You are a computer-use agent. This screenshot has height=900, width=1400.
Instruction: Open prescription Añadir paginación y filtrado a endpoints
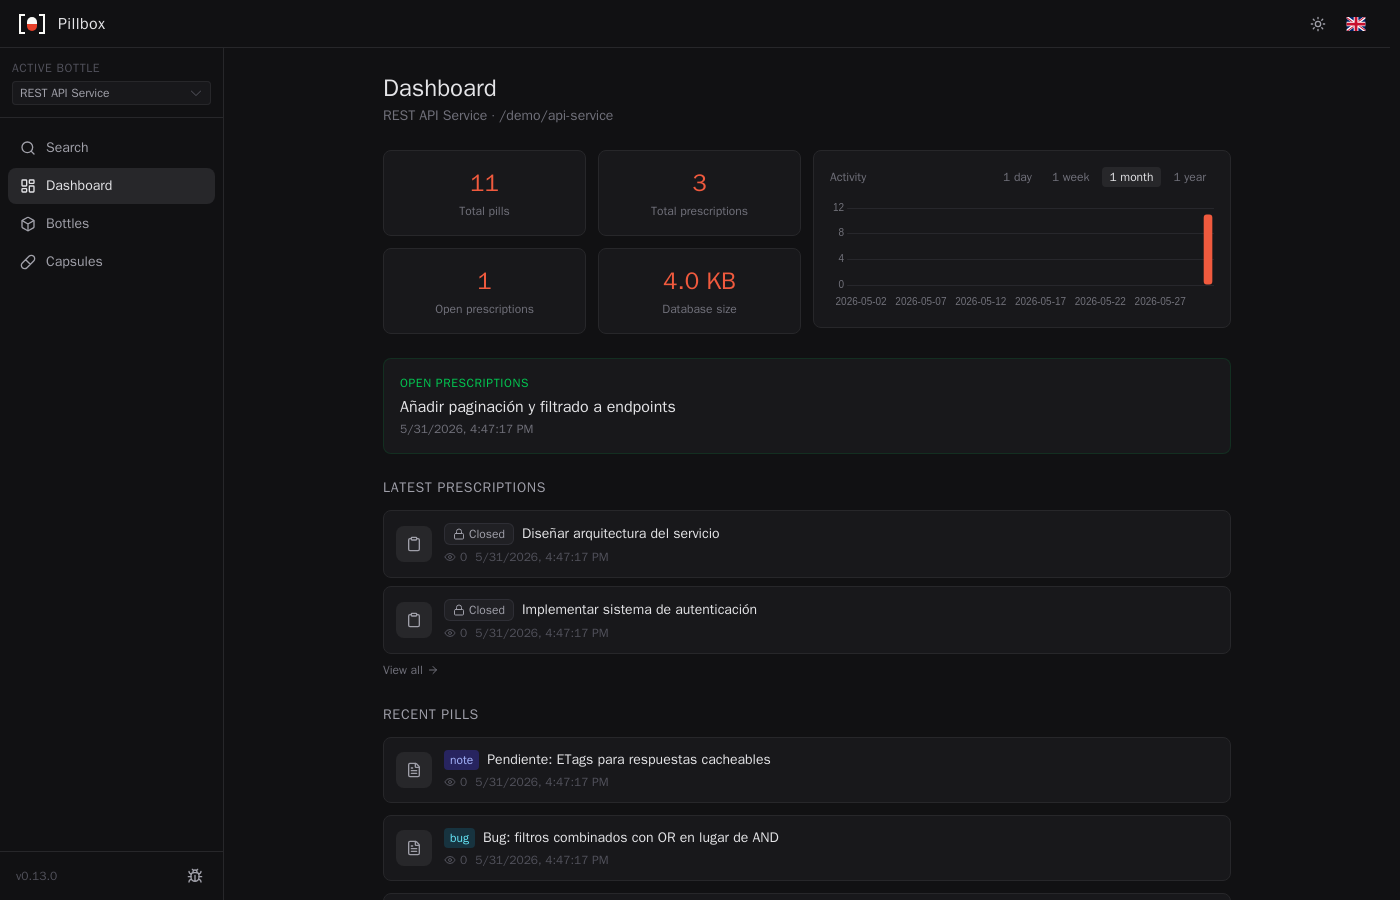(x=806, y=406)
